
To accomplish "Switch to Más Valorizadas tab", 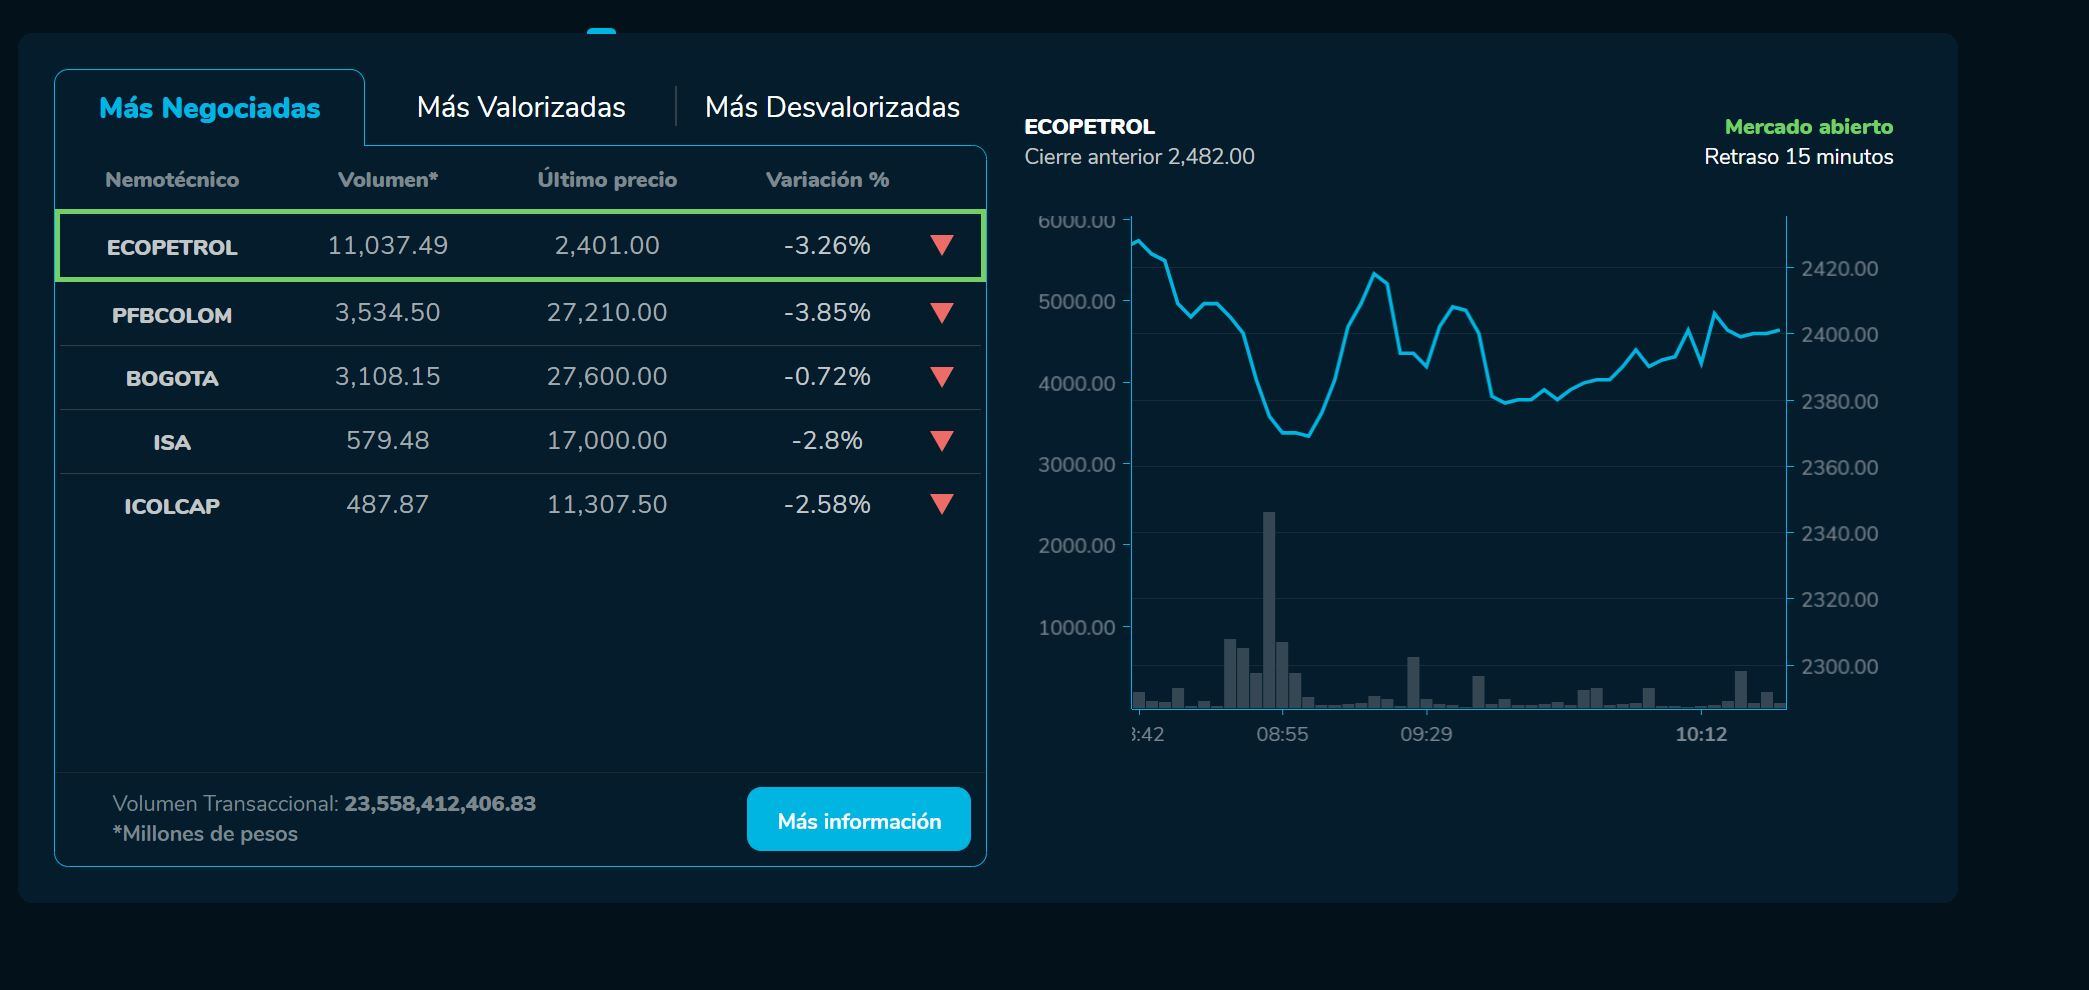I will [x=521, y=107].
